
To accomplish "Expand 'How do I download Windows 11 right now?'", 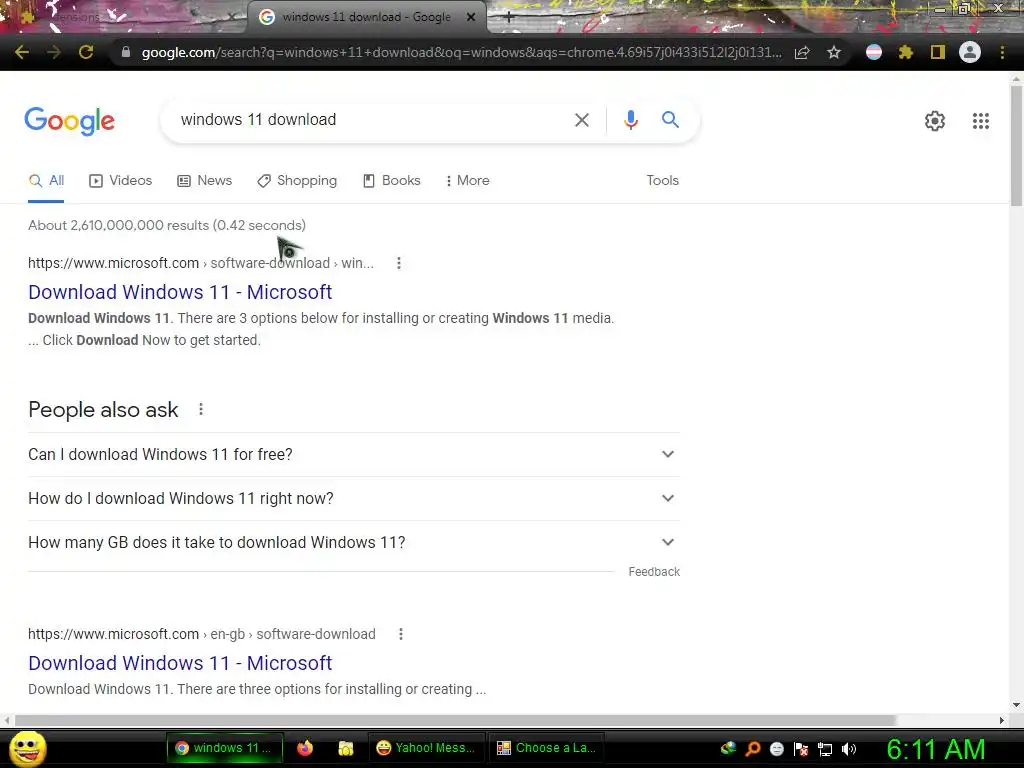I will (353, 499).
